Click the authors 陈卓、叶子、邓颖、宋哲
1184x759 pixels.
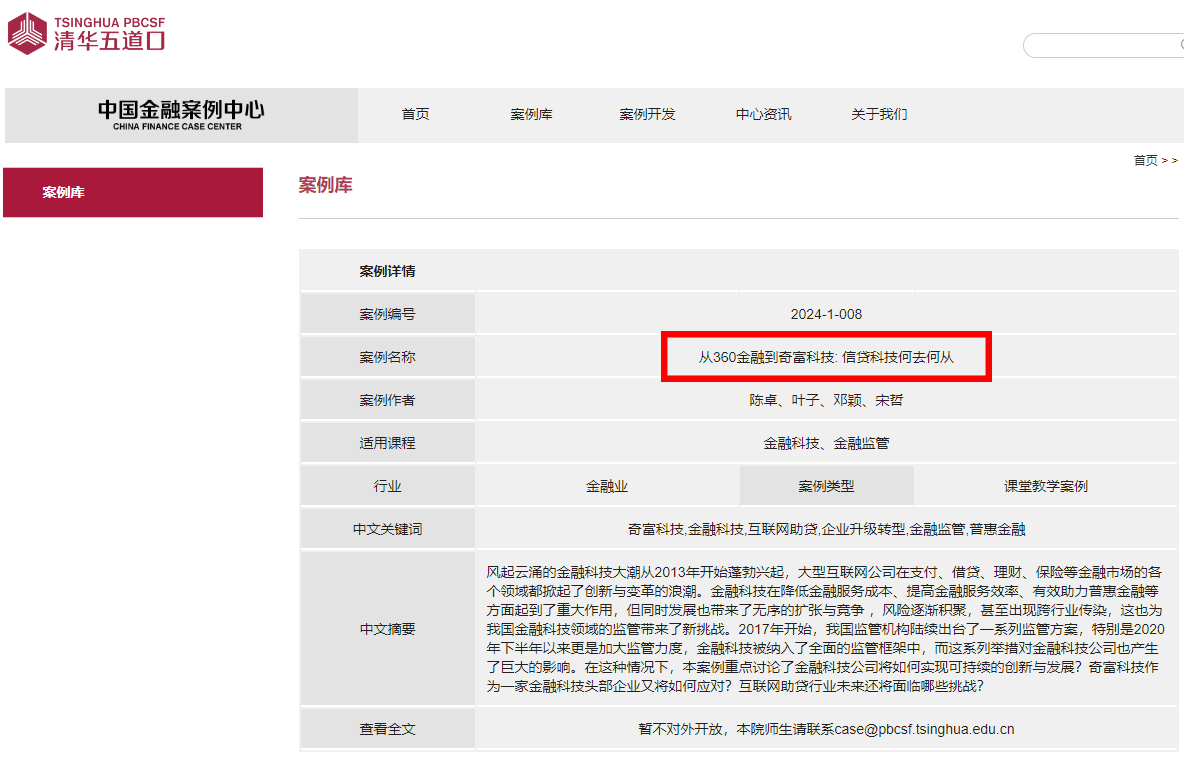point(826,400)
